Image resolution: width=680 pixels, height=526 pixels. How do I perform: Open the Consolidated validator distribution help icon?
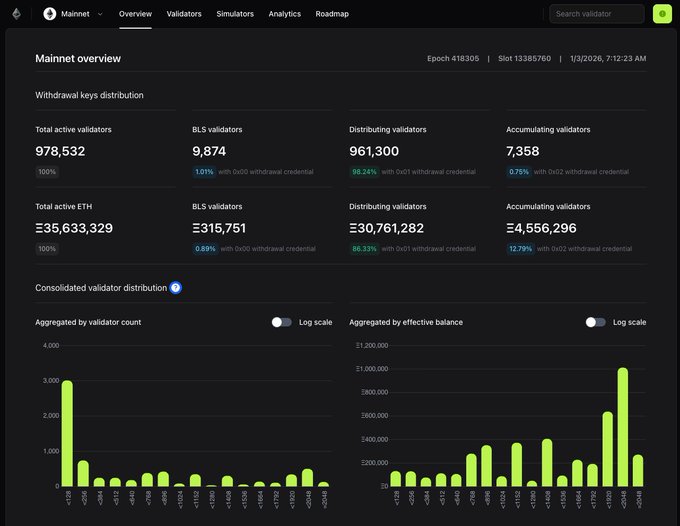click(176, 288)
